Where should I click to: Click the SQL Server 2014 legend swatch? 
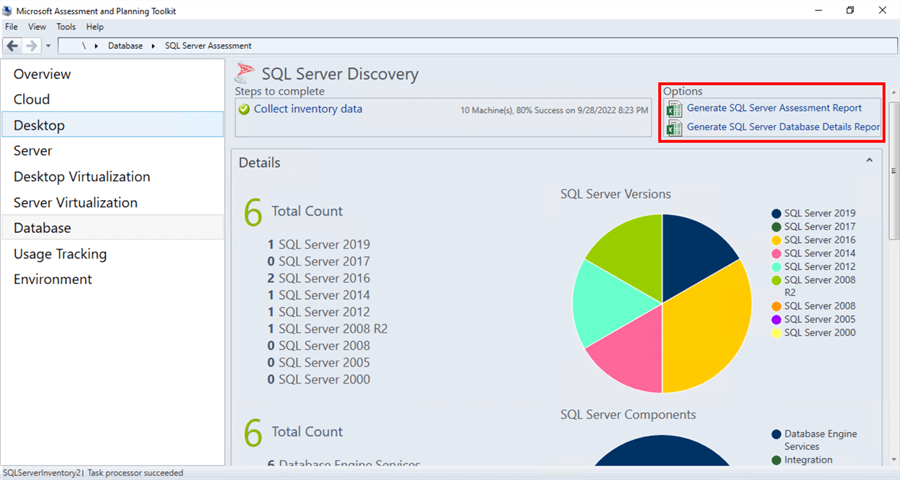pyautogui.click(x=776, y=253)
